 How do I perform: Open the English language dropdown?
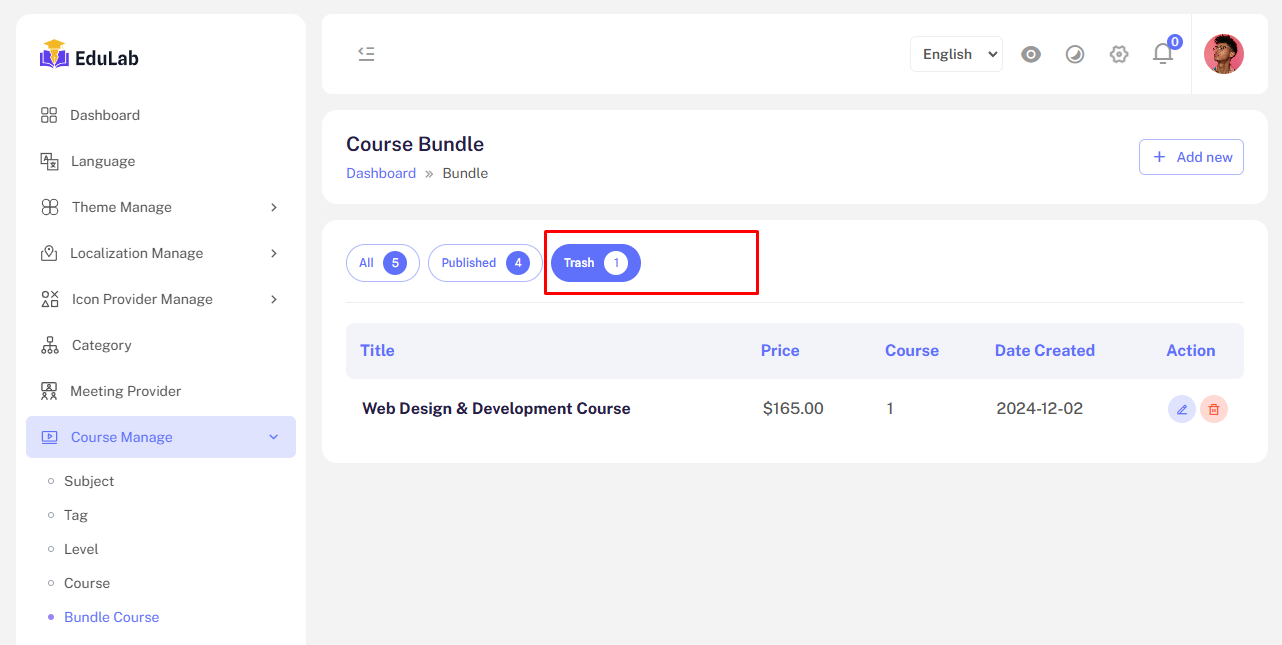pos(956,54)
